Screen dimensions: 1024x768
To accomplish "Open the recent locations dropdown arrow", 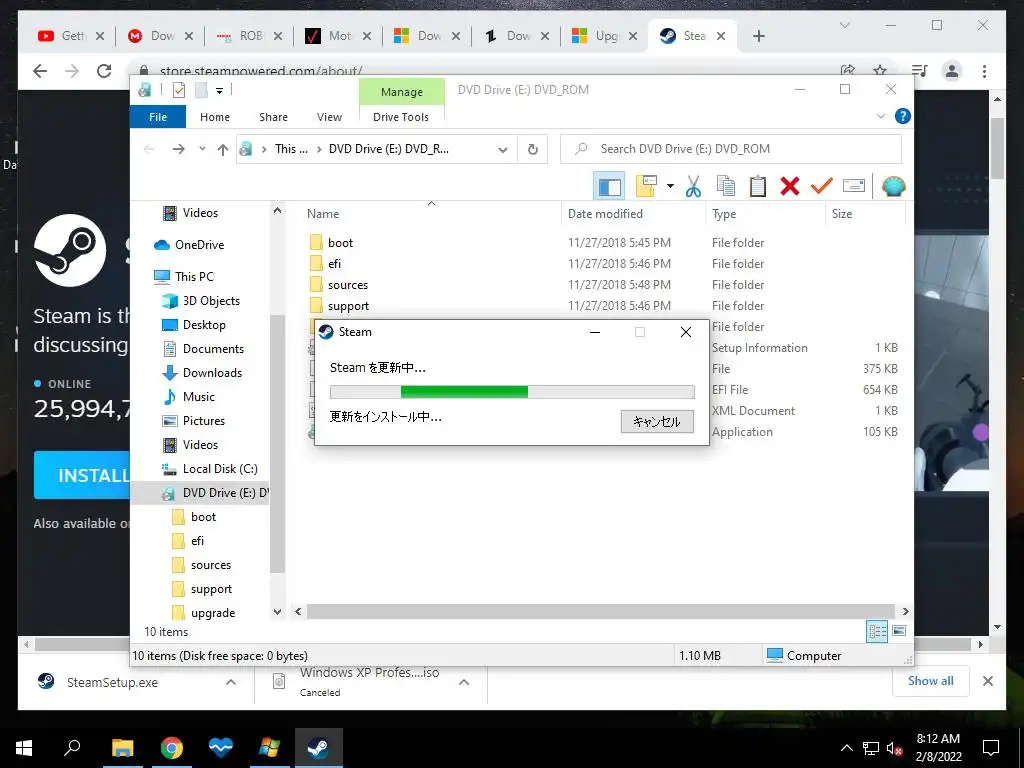I will (202, 149).
